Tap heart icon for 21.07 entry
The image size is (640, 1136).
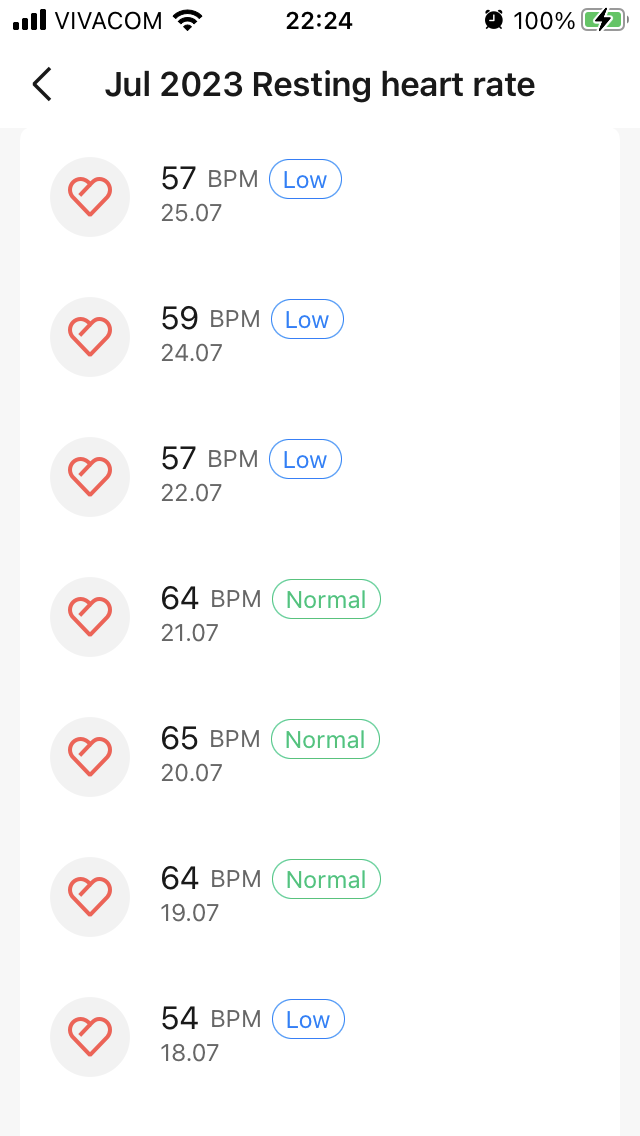pyautogui.click(x=90, y=617)
